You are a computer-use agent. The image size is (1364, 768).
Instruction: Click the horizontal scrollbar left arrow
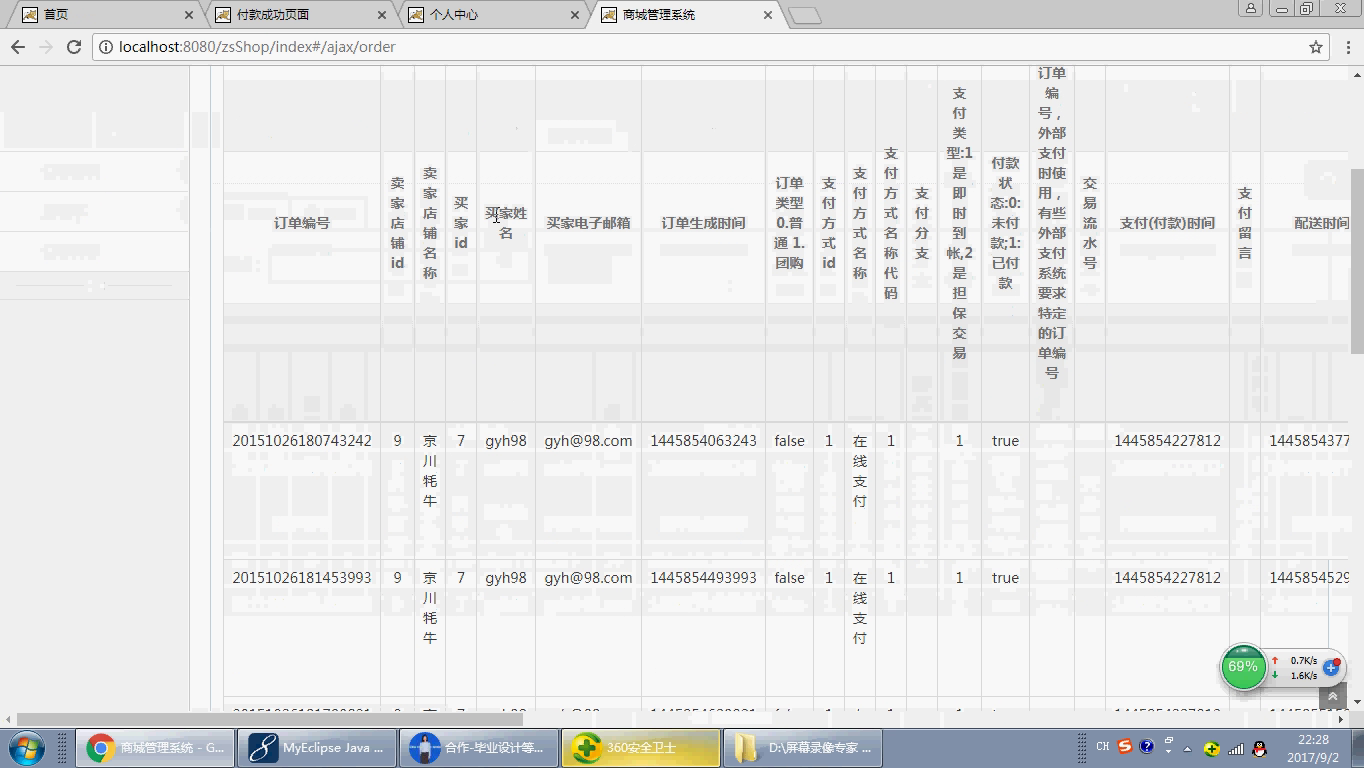tap(7, 719)
